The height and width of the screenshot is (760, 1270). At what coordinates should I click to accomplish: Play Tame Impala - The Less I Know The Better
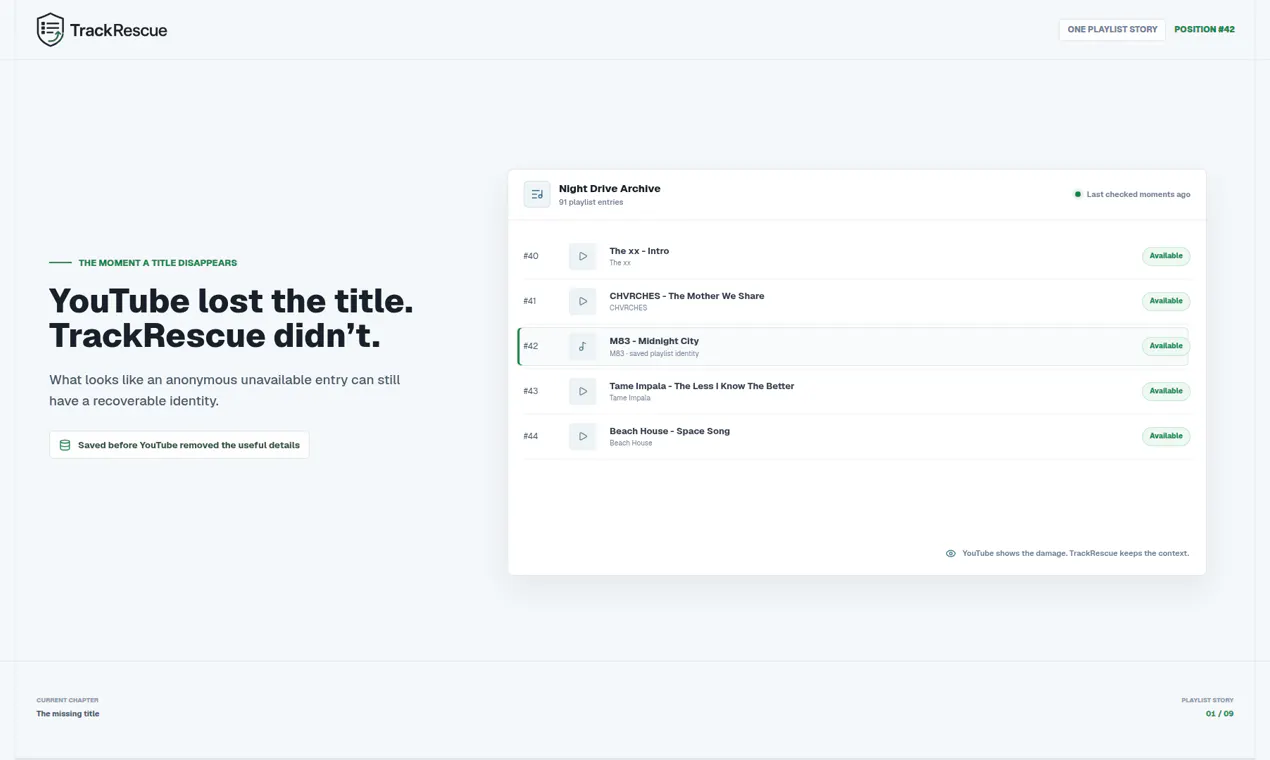[582, 391]
